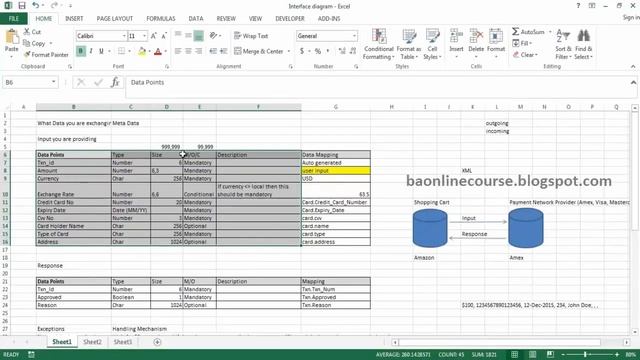
Task: Open Conditional Formatting menu
Action: pos(379,44)
